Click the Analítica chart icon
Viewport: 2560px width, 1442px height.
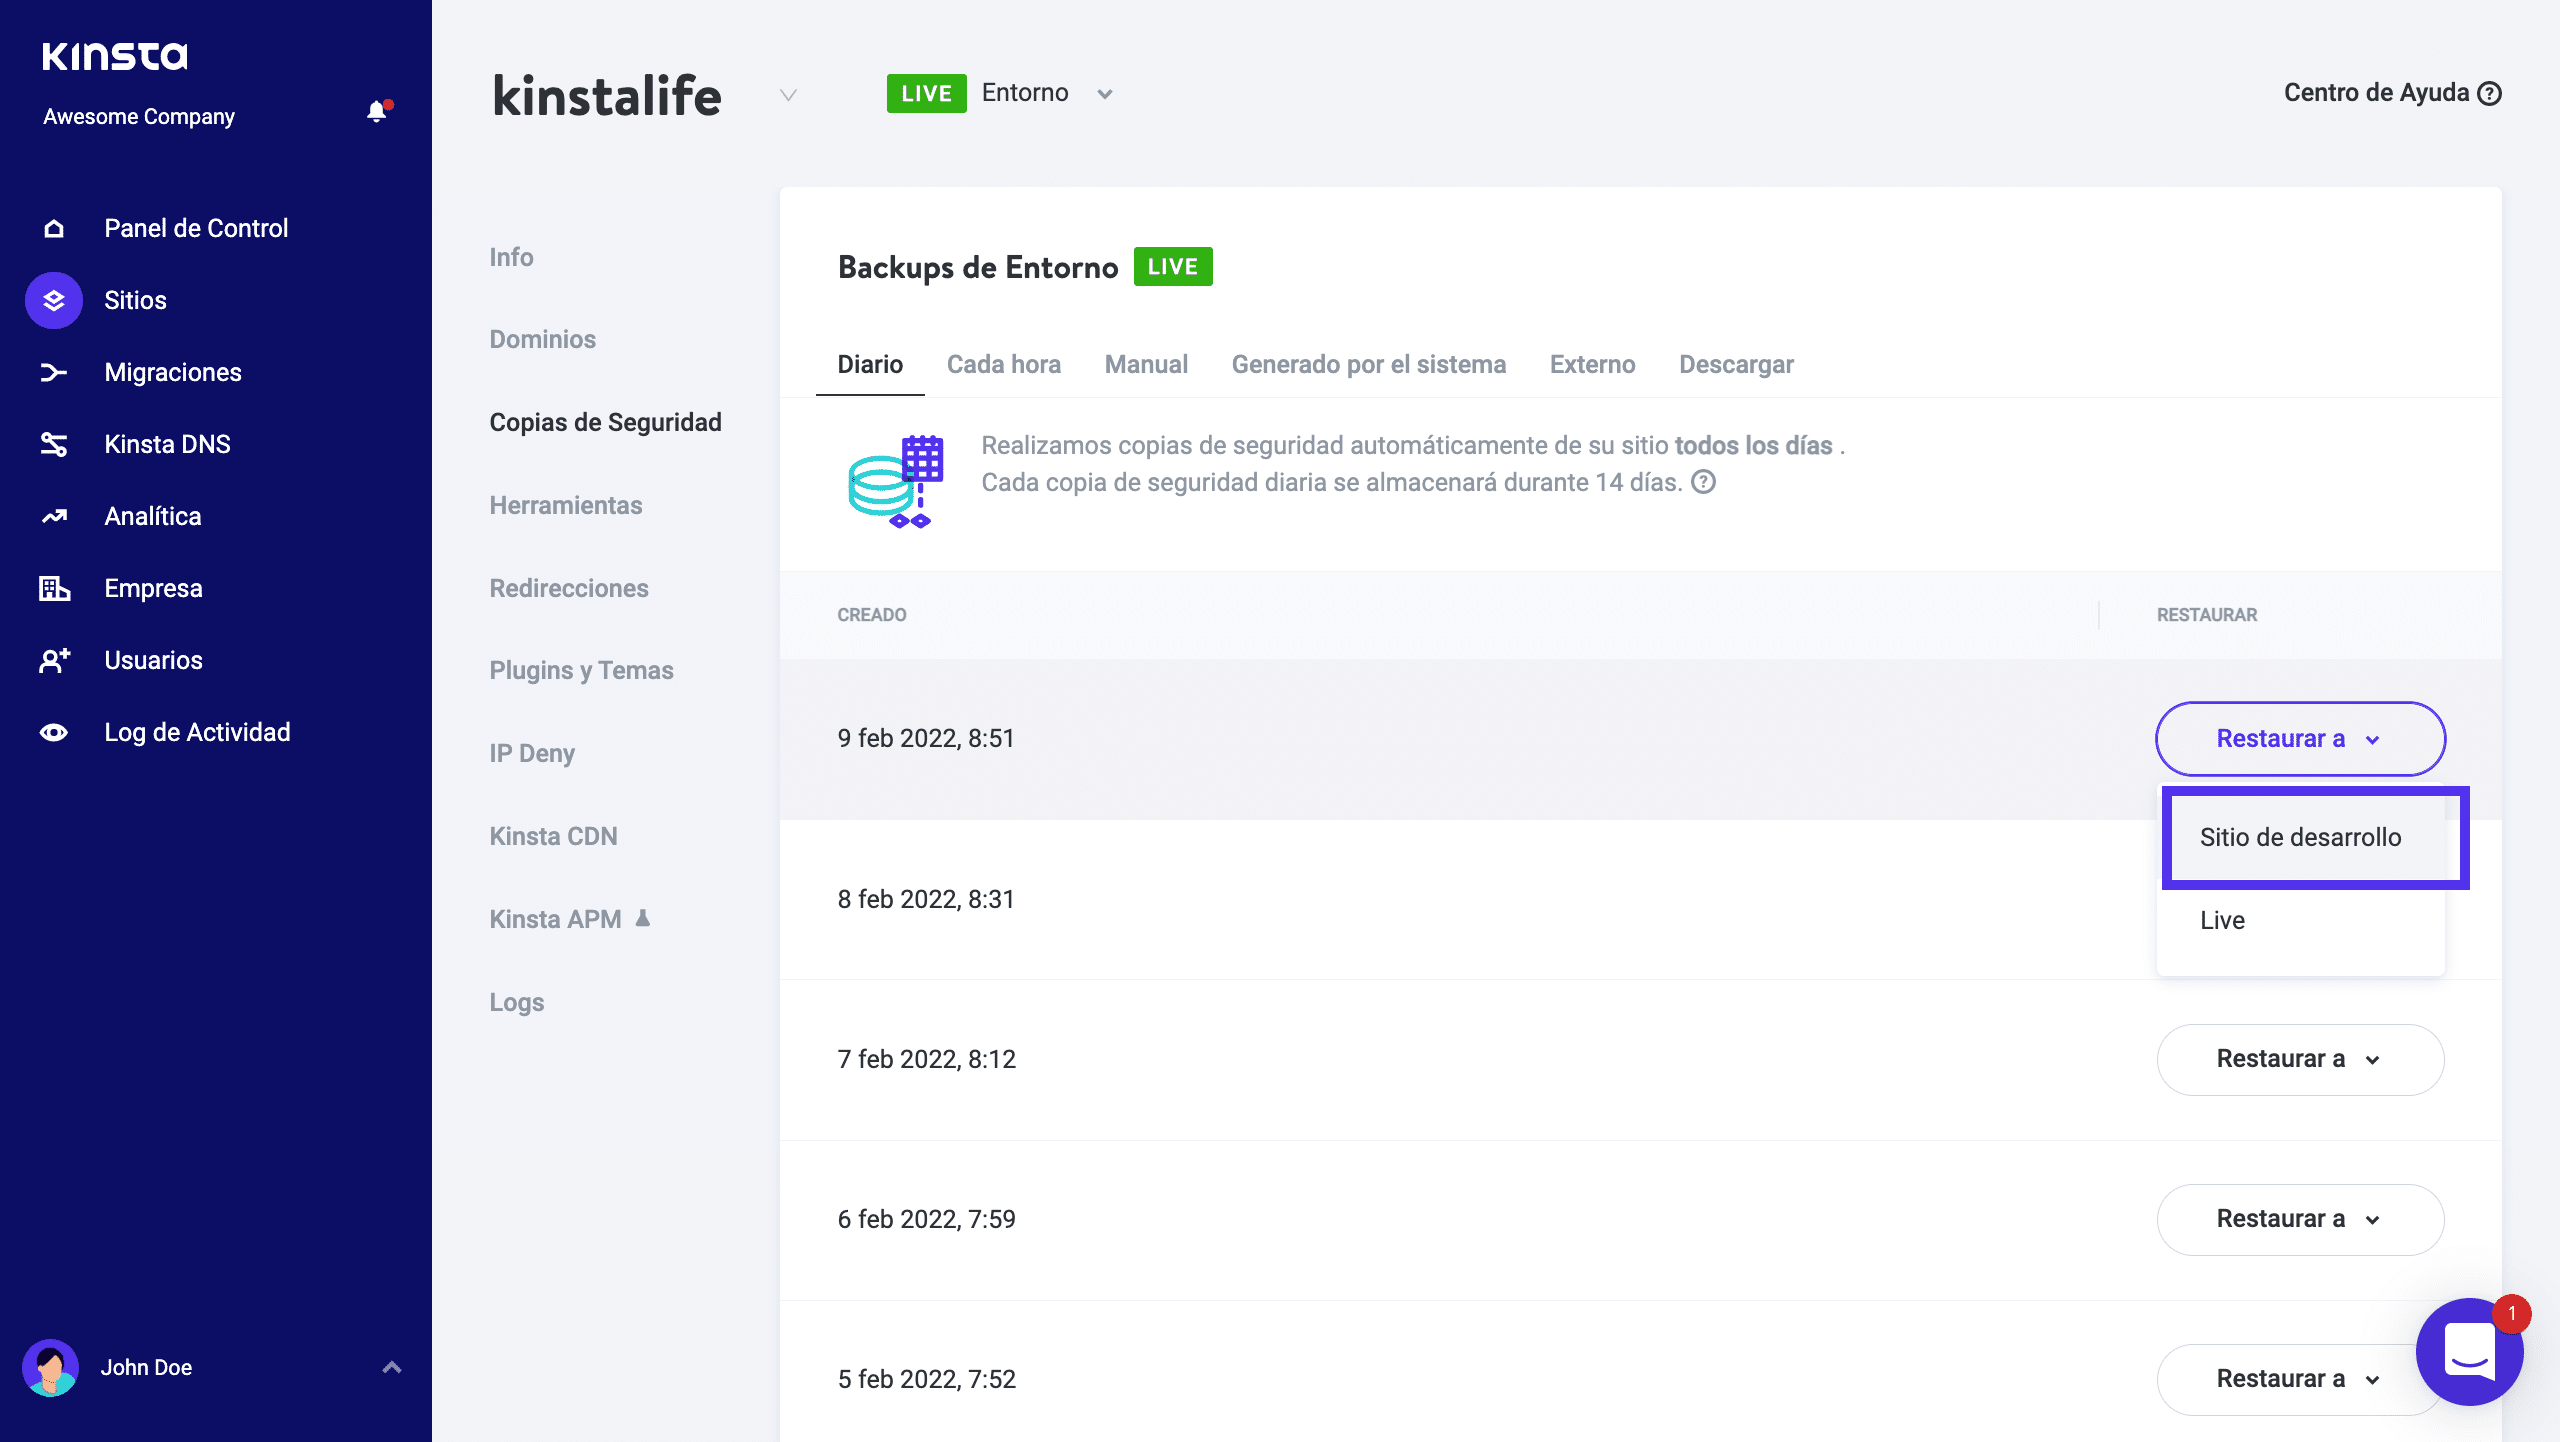(x=54, y=516)
